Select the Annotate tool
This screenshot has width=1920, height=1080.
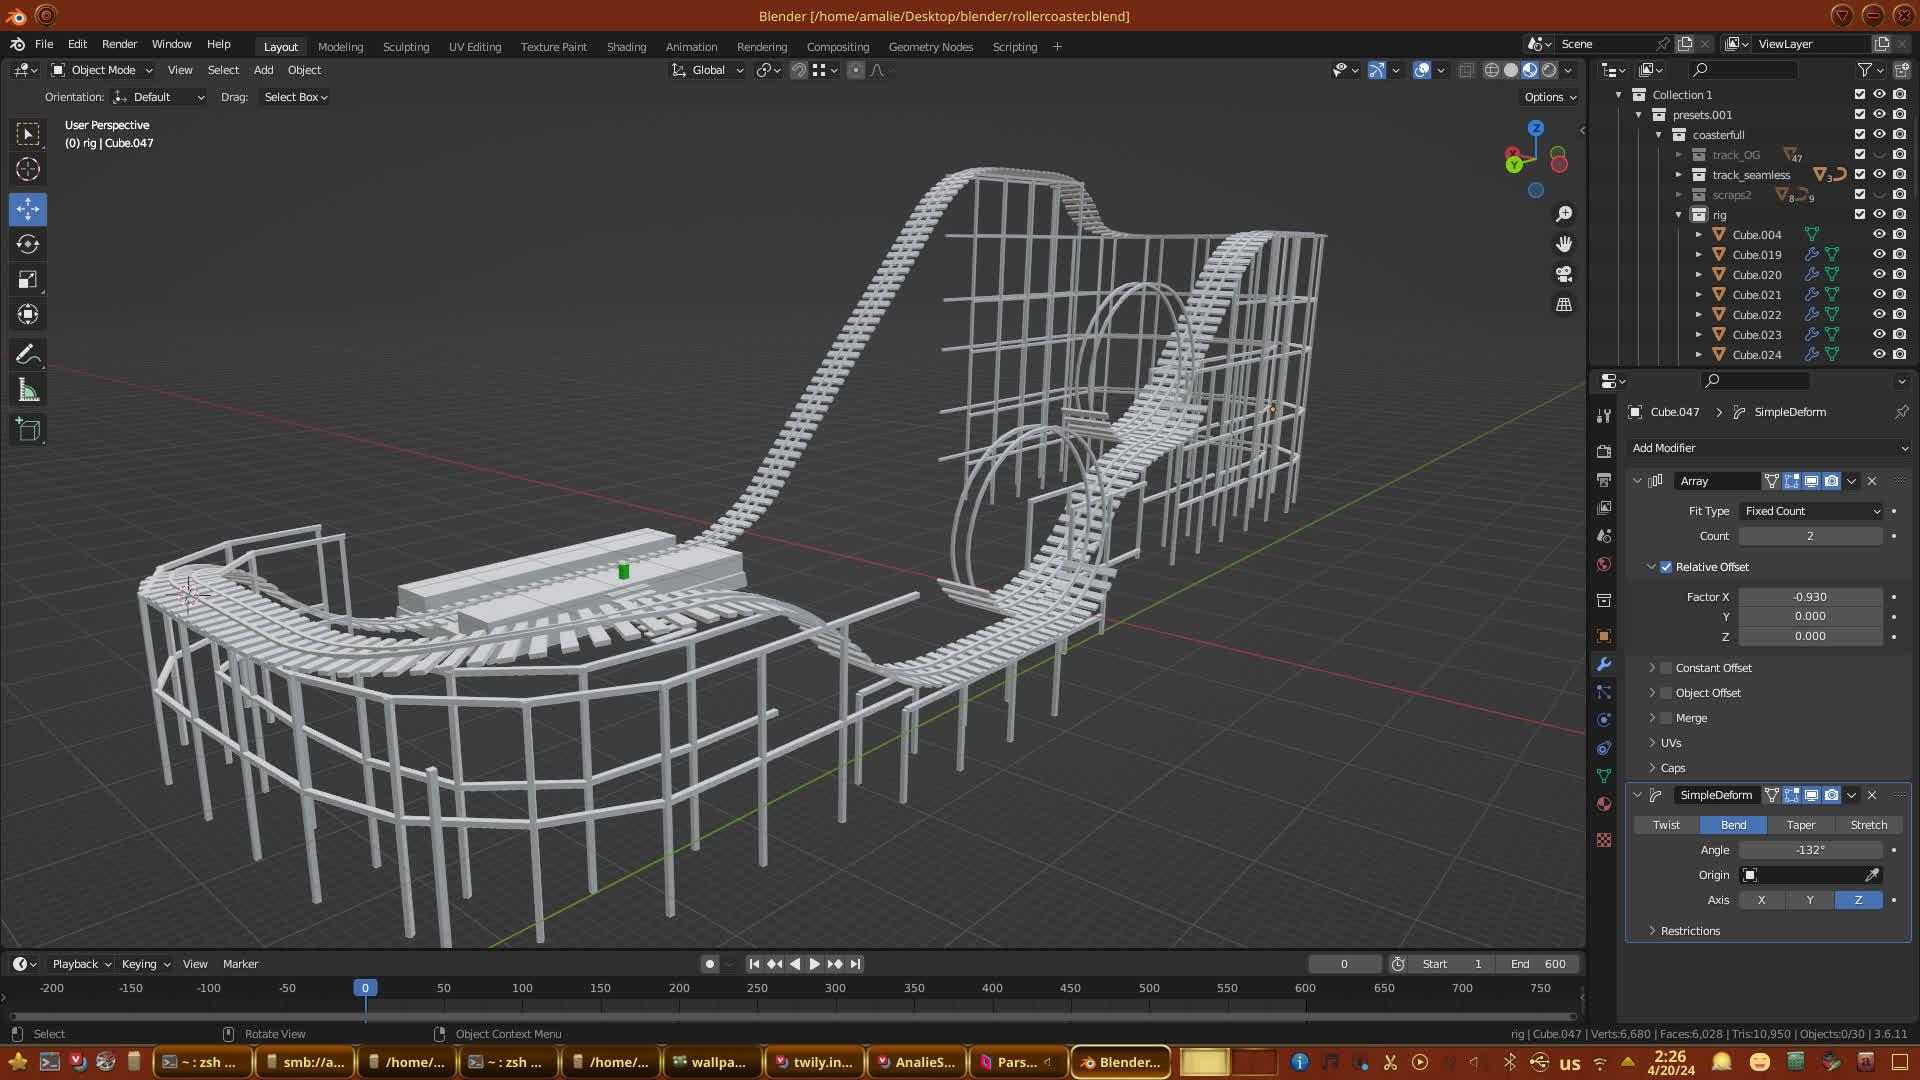[x=28, y=355]
